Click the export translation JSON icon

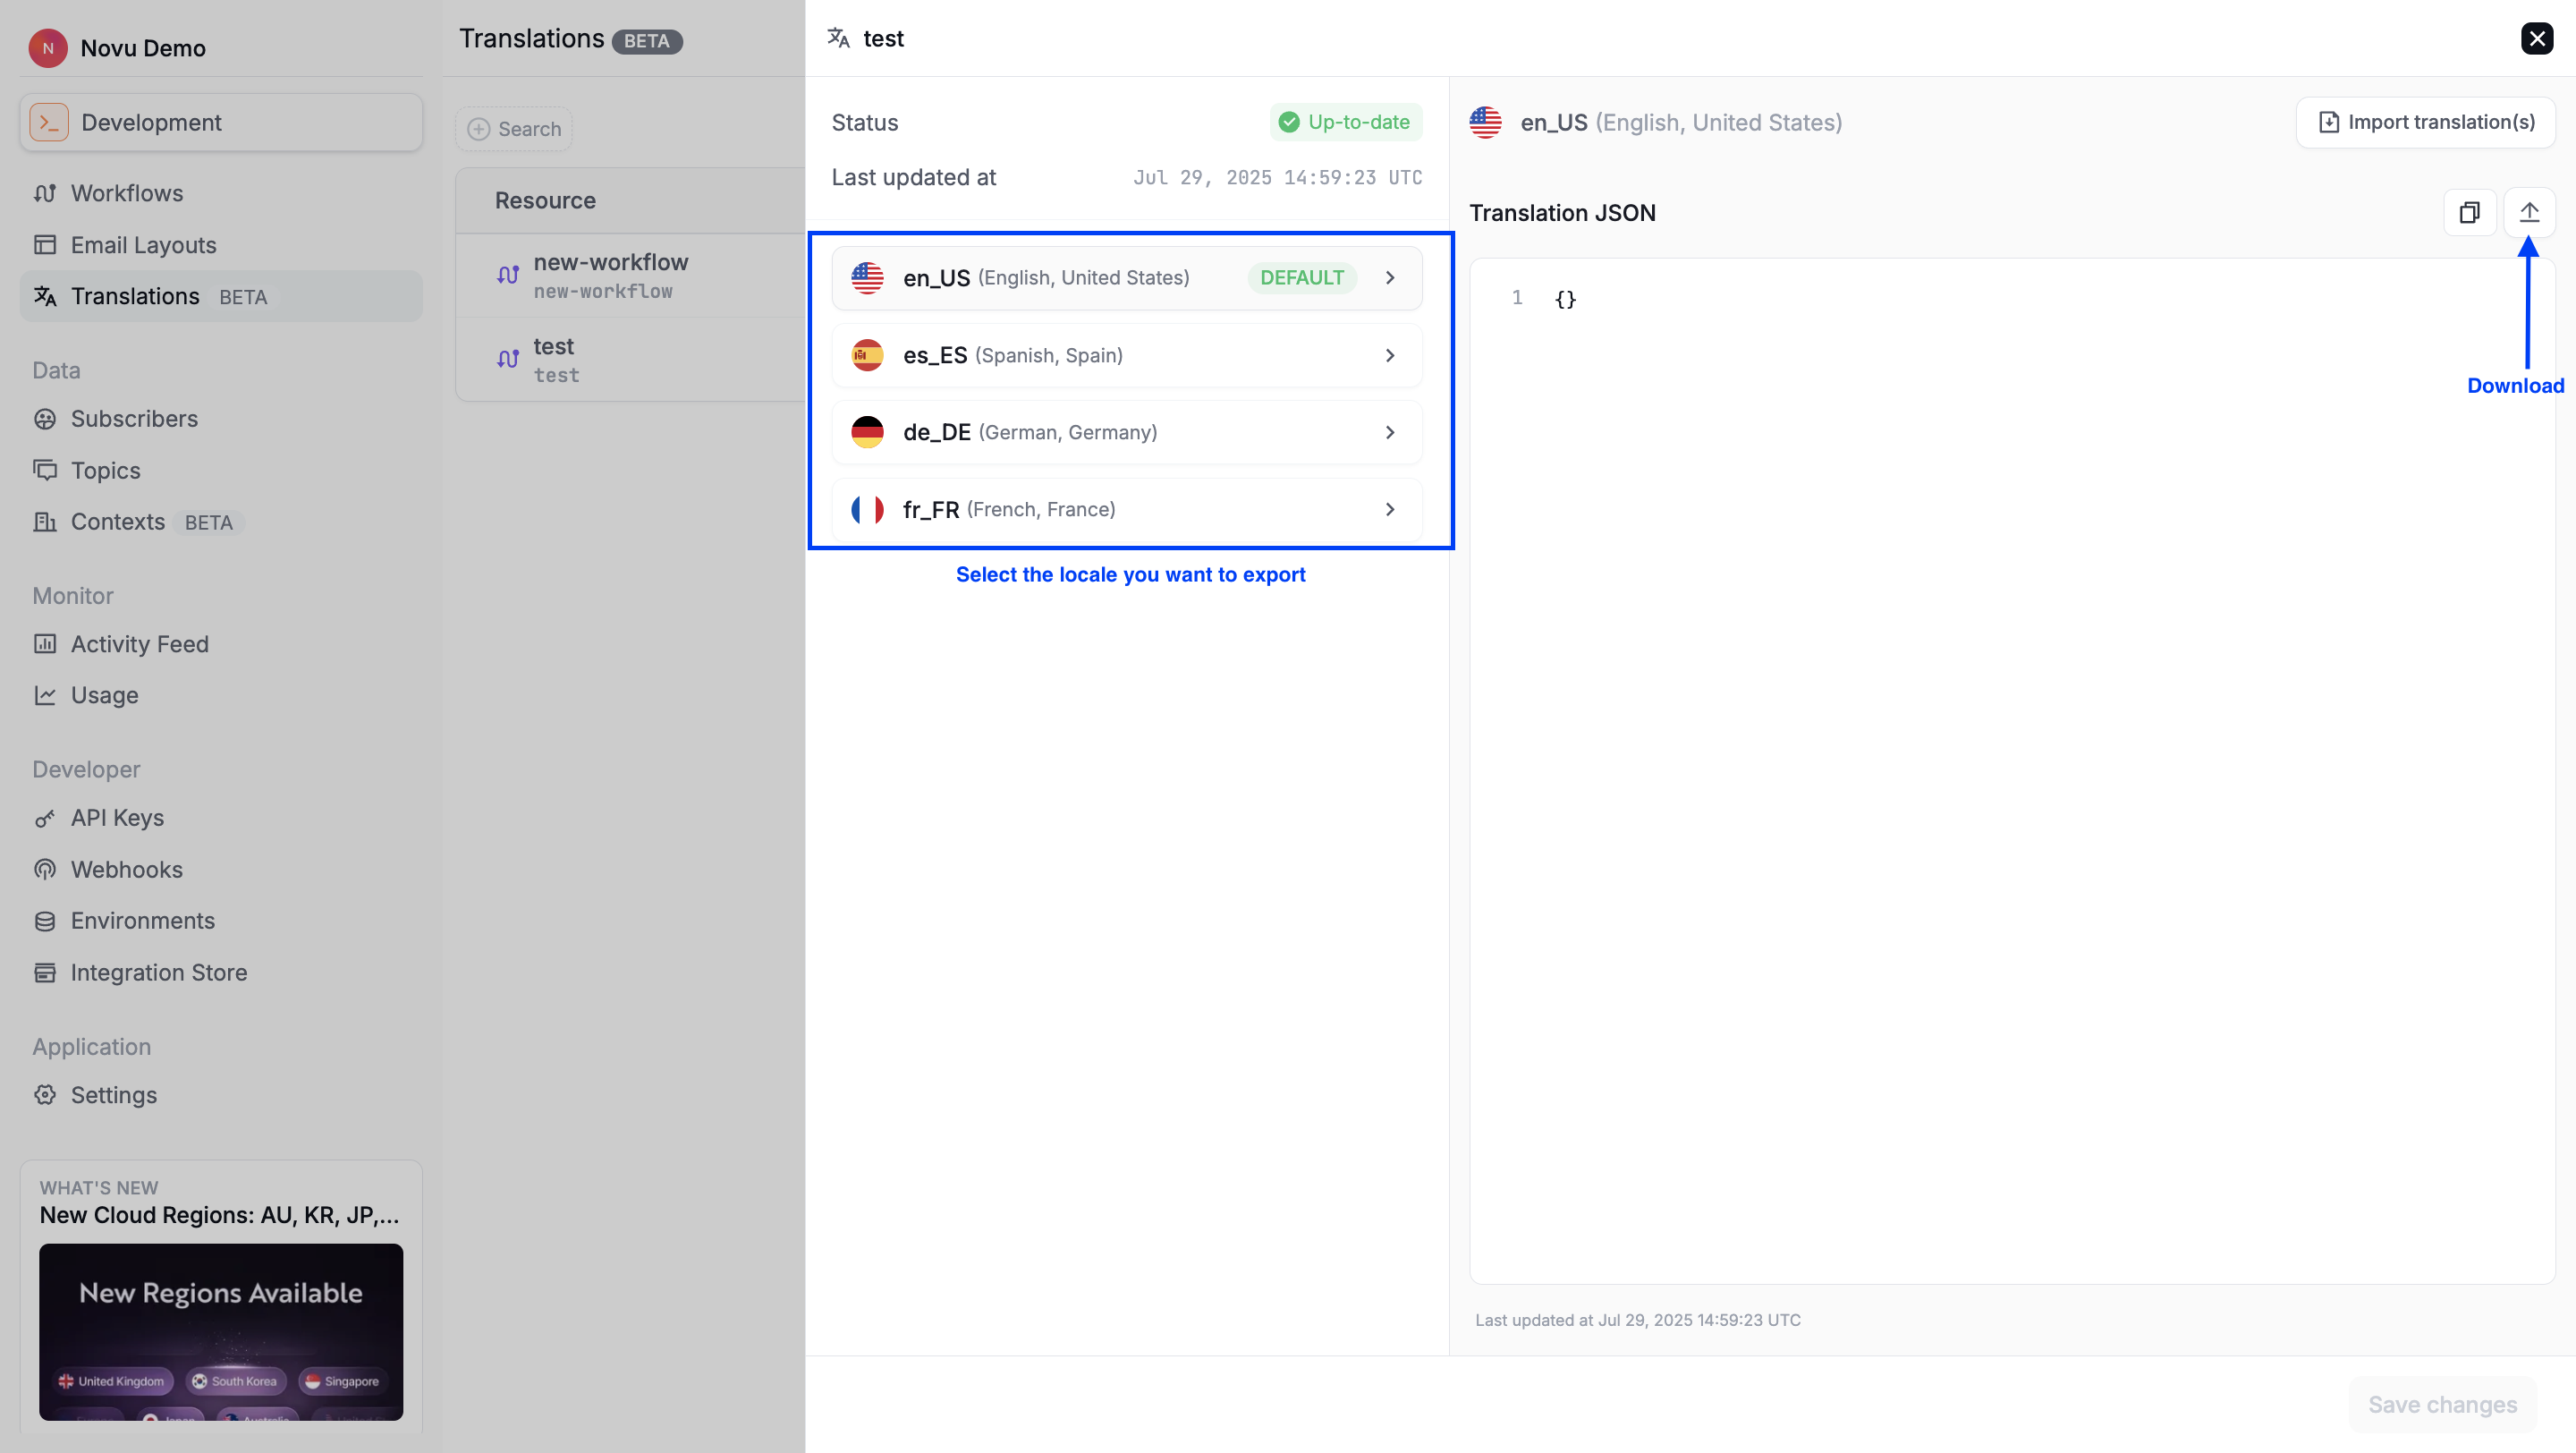click(x=2528, y=212)
